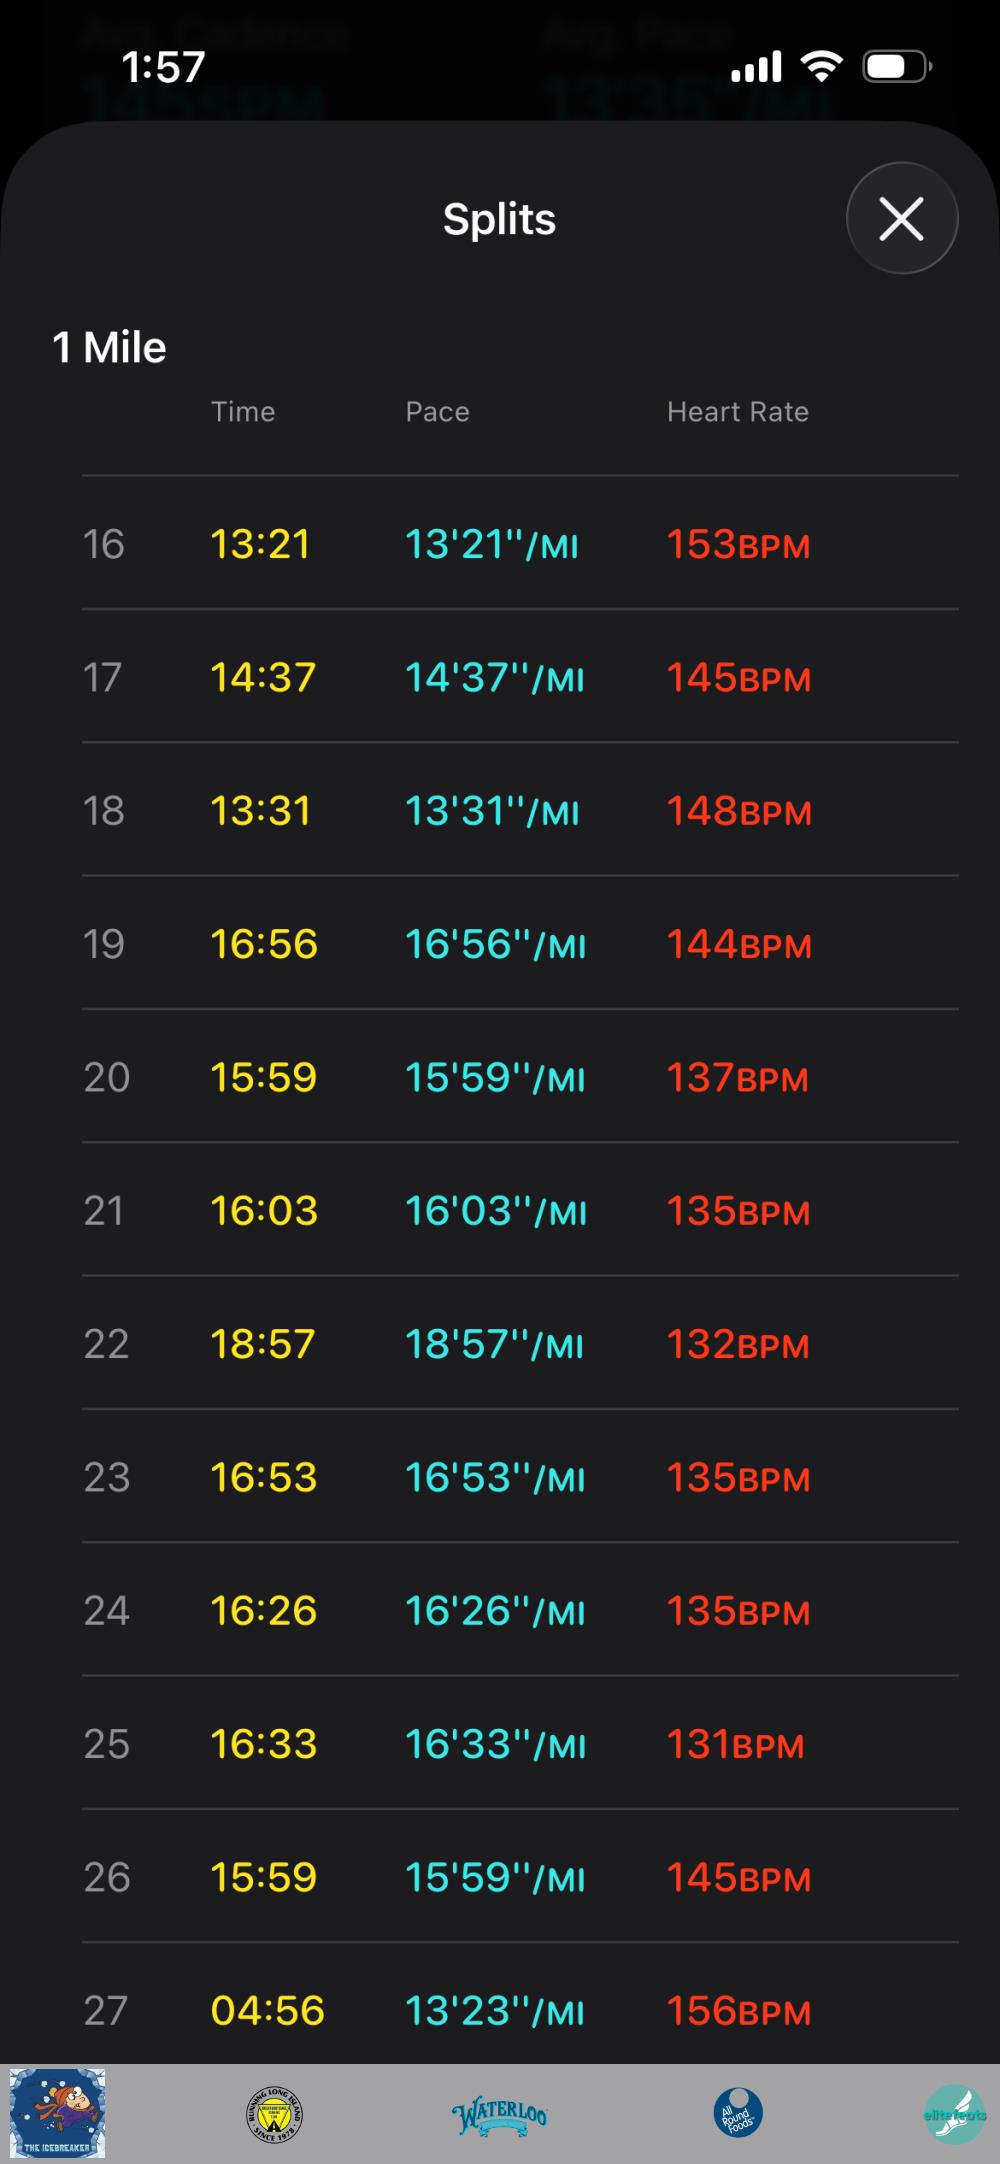Tap the battery status icon
Image resolution: width=1000 pixels, height=2164 pixels.
(896, 67)
